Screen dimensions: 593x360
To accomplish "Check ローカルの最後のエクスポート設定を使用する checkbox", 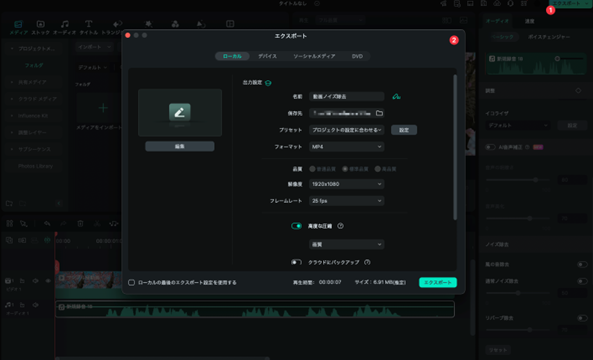I will point(131,282).
